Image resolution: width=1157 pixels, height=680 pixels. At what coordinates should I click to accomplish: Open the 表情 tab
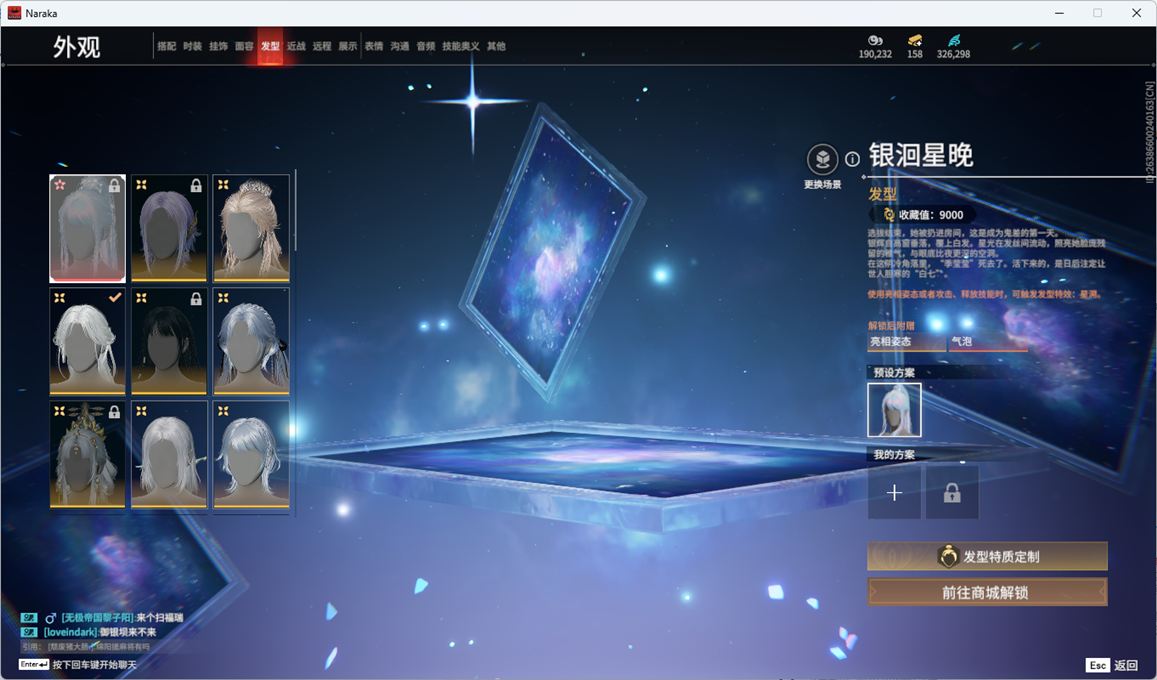pyautogui.click(x=374, y=46)
